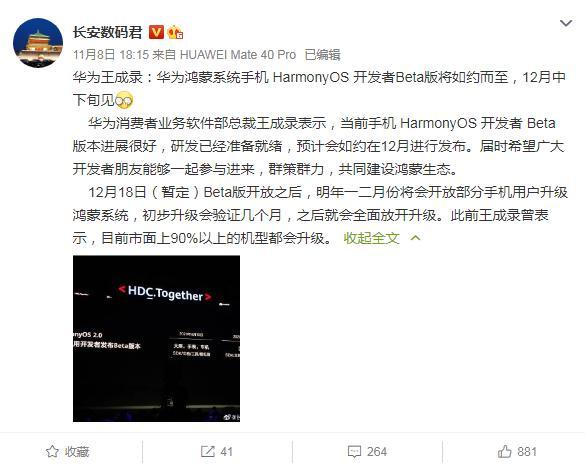Image resolution: width=585 pixels, height=468 pixels.
Task: Click the star favorite icon
Action: [x=52, y=452]
